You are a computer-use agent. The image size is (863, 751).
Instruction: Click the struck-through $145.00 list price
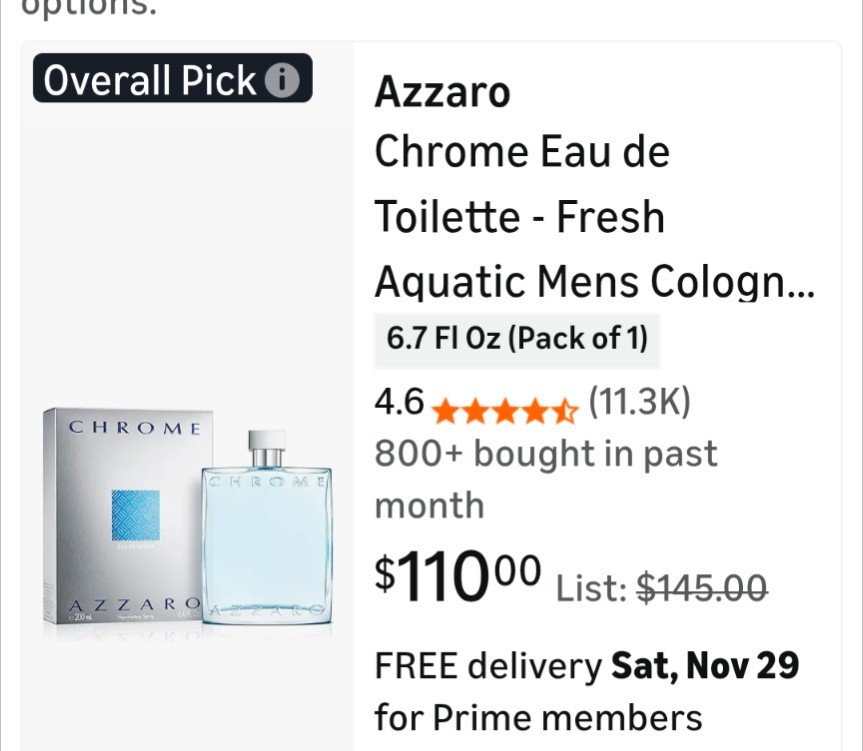pos(703,588)
